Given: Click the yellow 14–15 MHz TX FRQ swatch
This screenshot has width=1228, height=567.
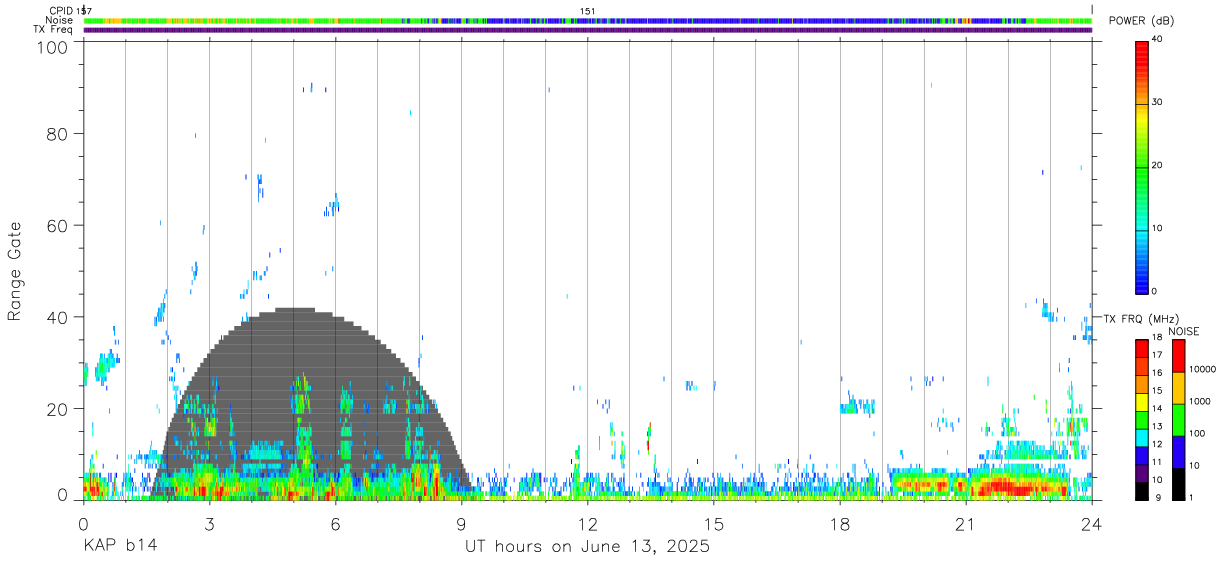Looking at the screenshot, I should (x=1142, y=401).
